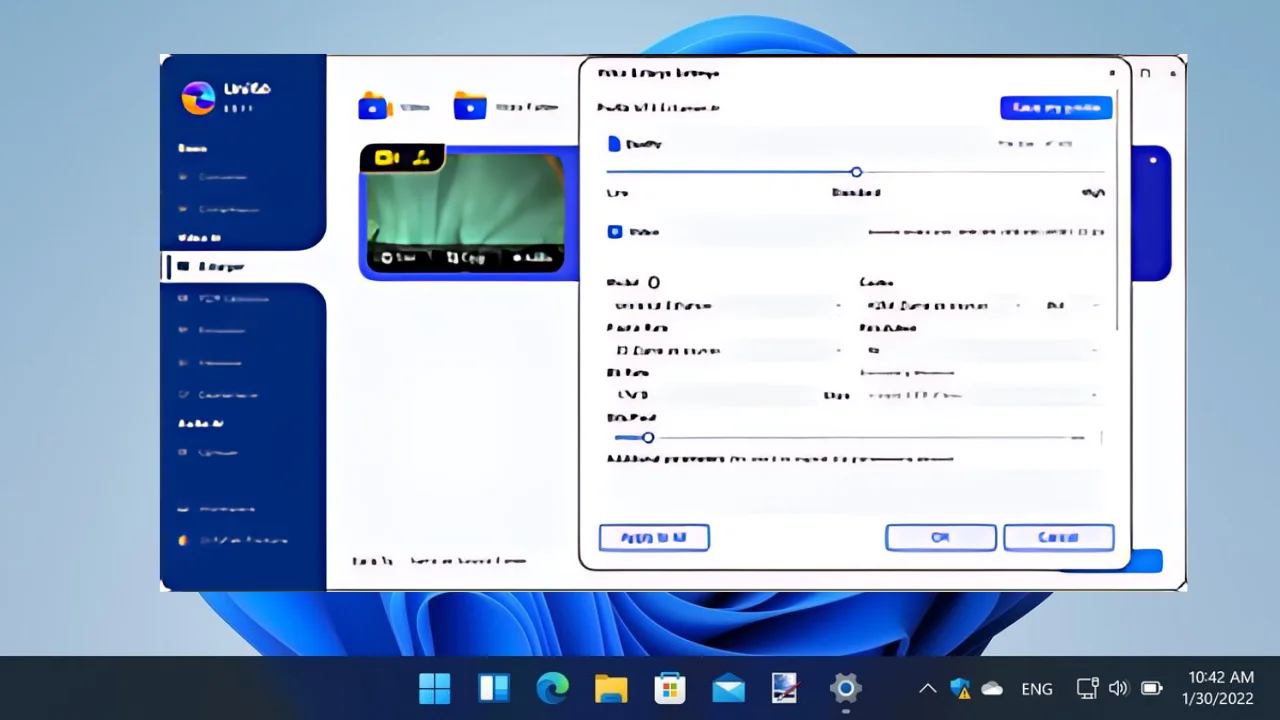Open the Settings gear on the taskbar

pos(846,688)
